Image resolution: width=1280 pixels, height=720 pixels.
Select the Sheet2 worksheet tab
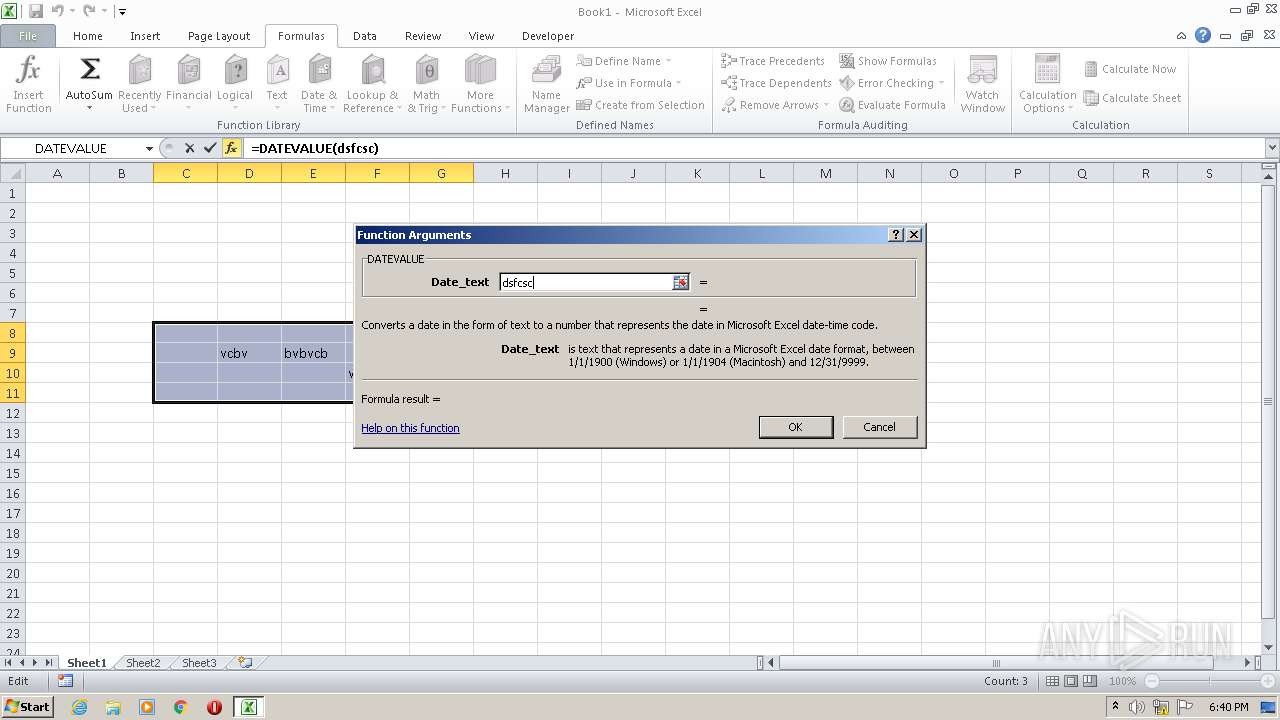coord(143,663)
